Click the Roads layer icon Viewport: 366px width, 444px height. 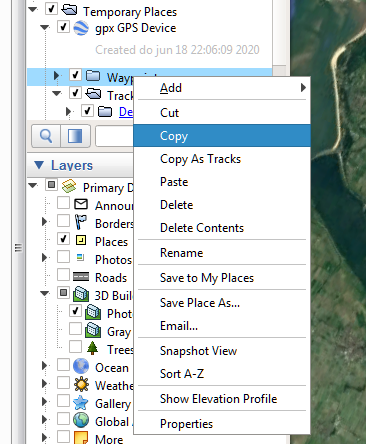click(81, 276)
